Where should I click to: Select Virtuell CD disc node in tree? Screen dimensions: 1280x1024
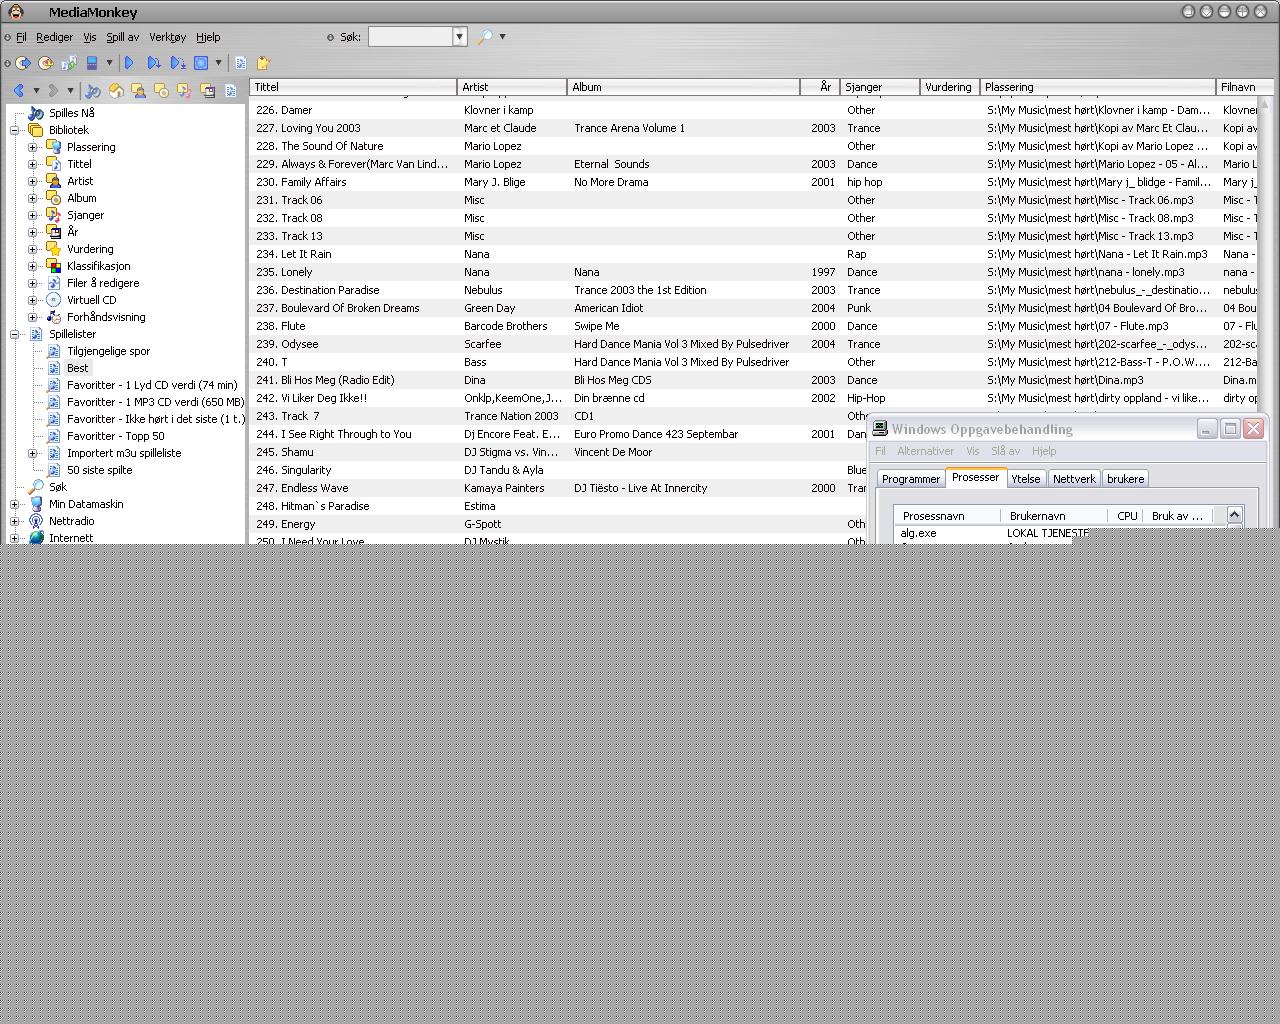[91, 300]
